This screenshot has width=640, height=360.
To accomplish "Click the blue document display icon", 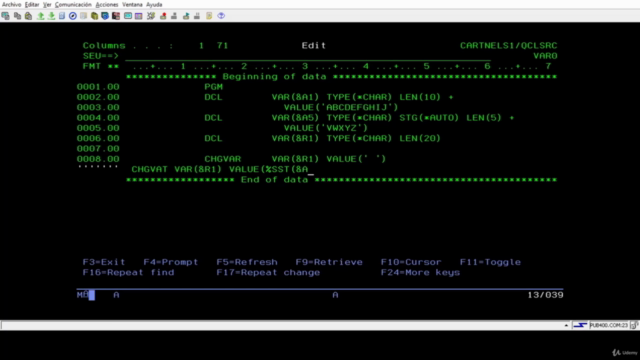I will pyautogui.click(x=62, y=16).
